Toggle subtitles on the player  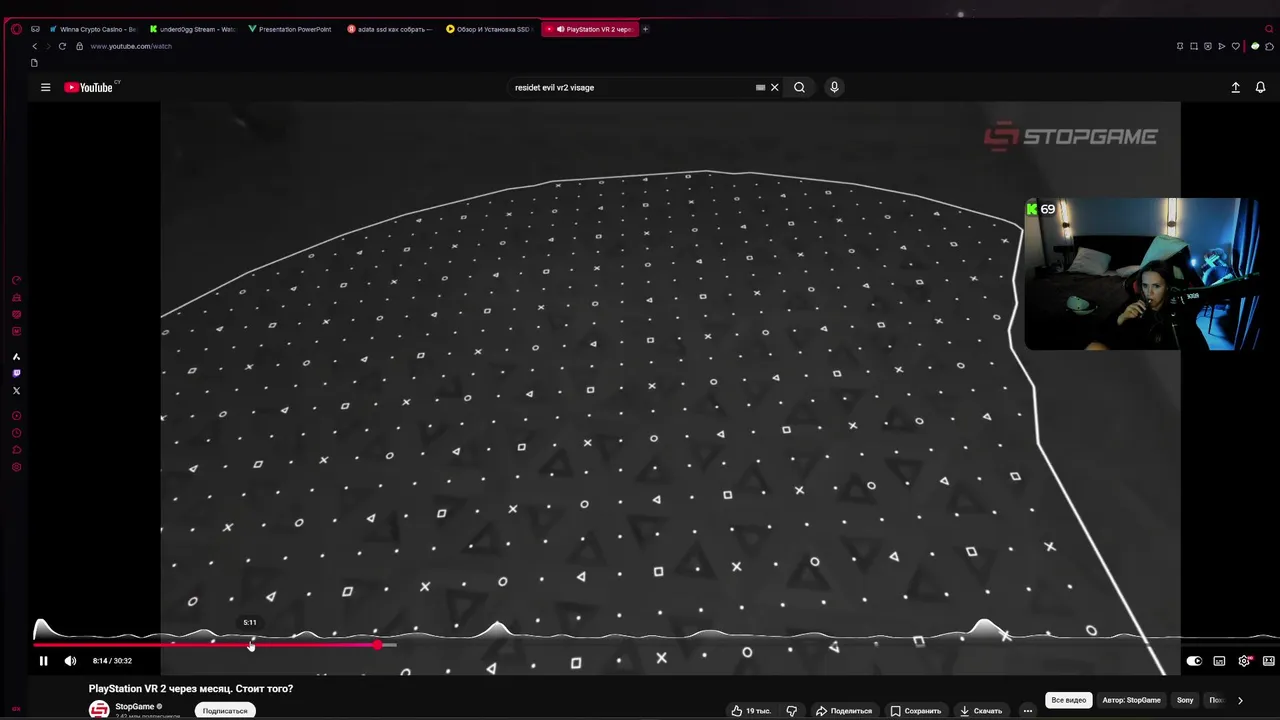click(x=1219, y=661)
